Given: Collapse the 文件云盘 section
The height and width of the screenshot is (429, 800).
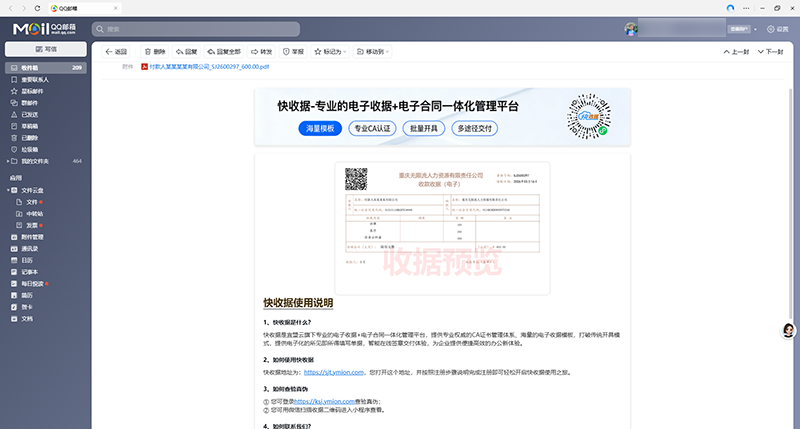Looking at the screenshot, I should [x=9, y=189].
